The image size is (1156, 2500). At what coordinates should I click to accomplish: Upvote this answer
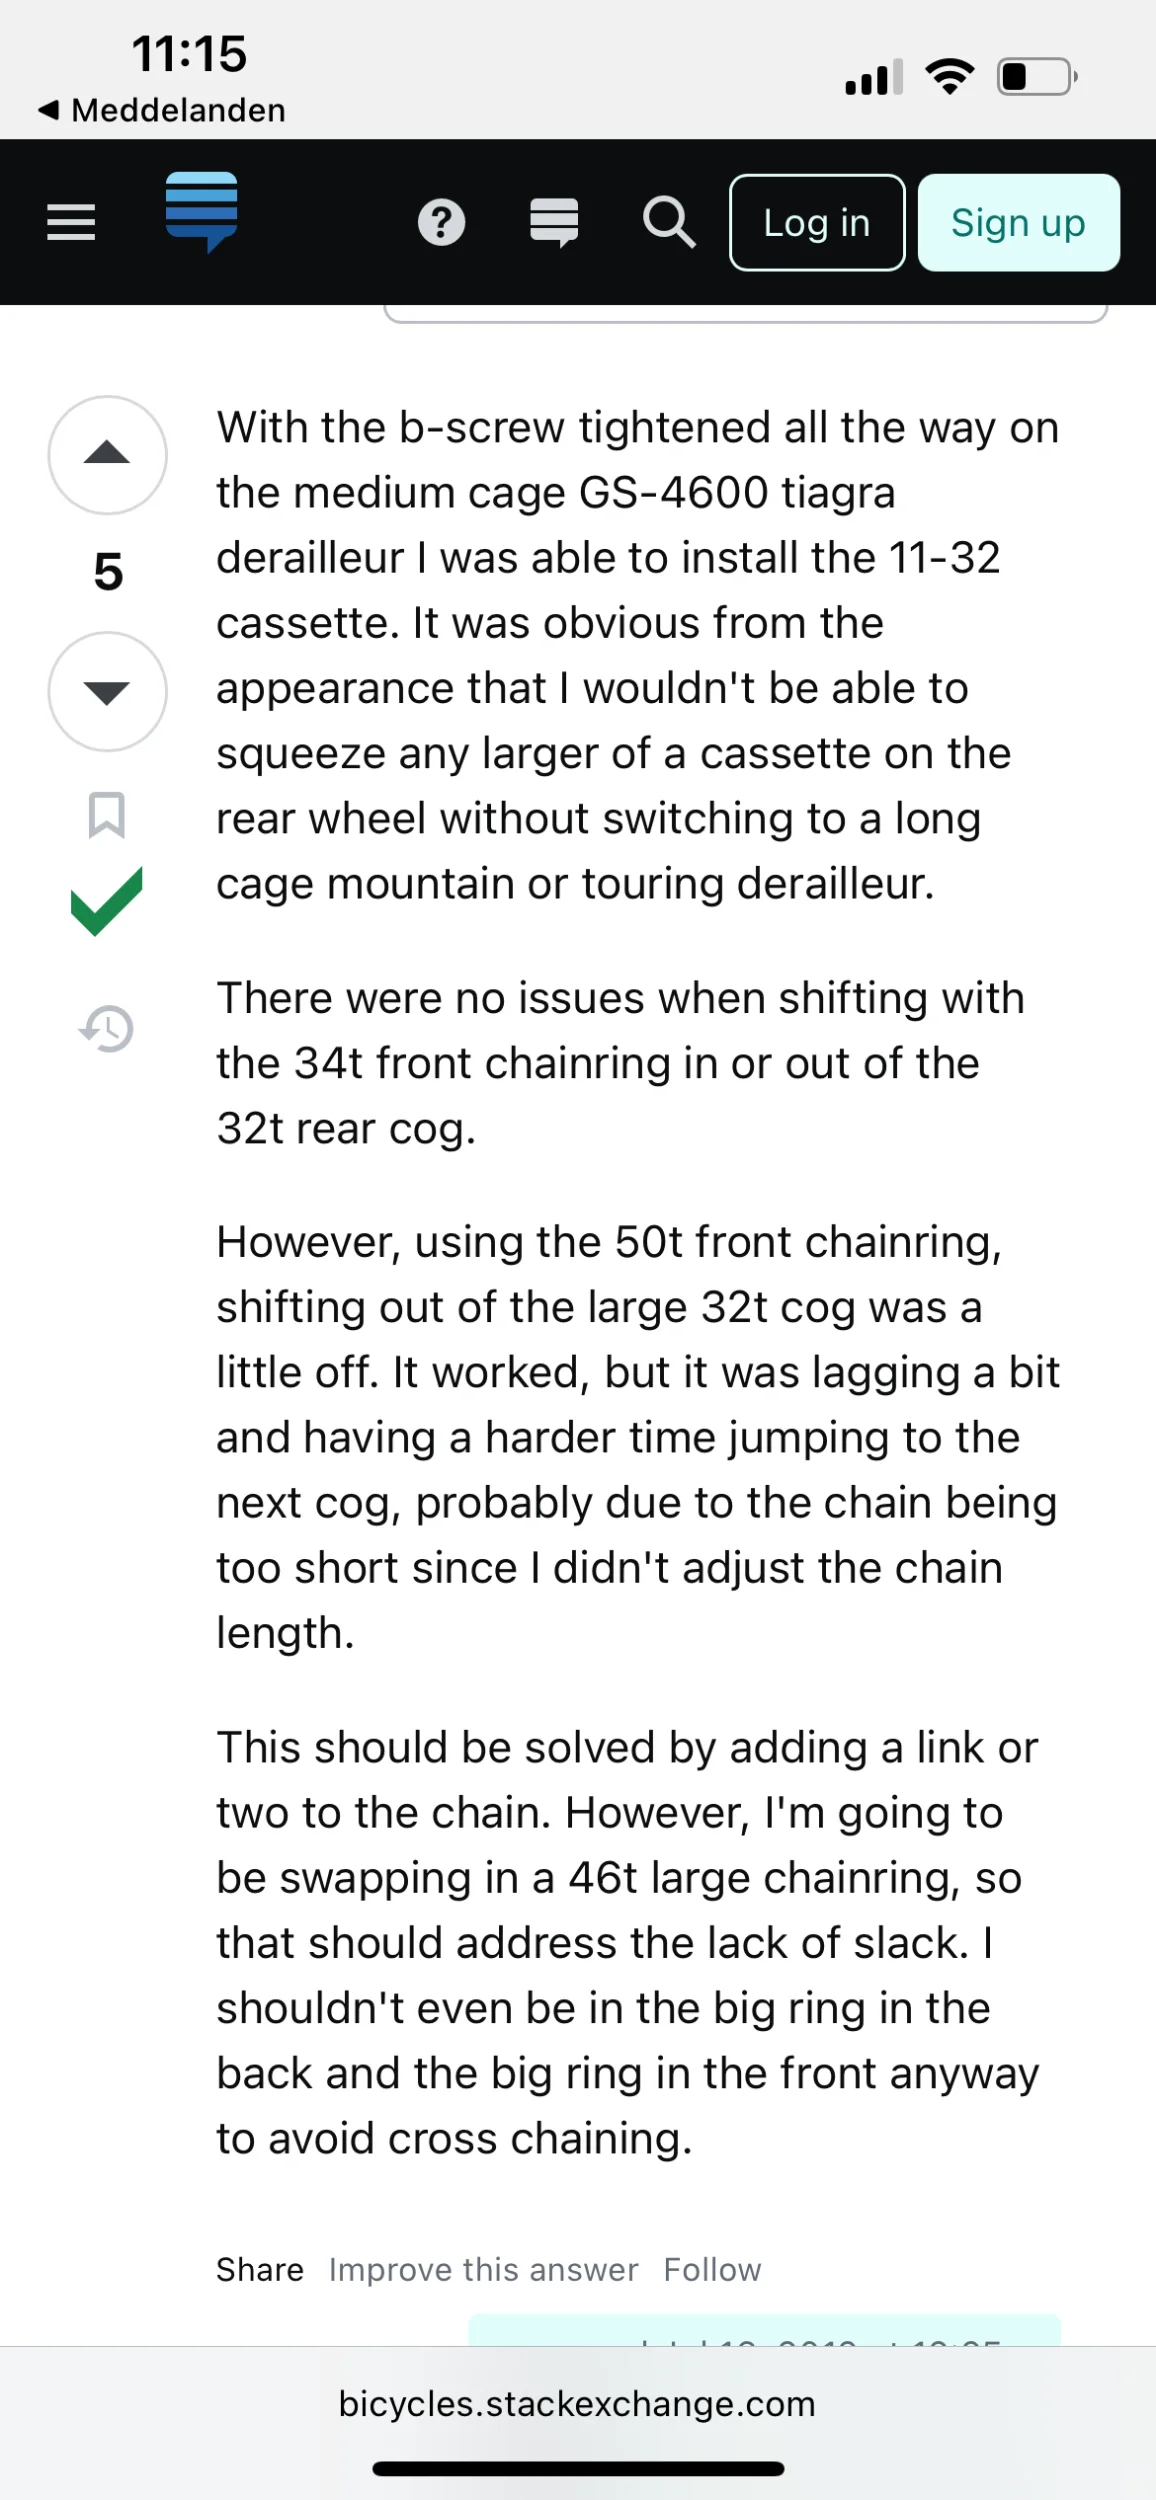tap(107, 455)
